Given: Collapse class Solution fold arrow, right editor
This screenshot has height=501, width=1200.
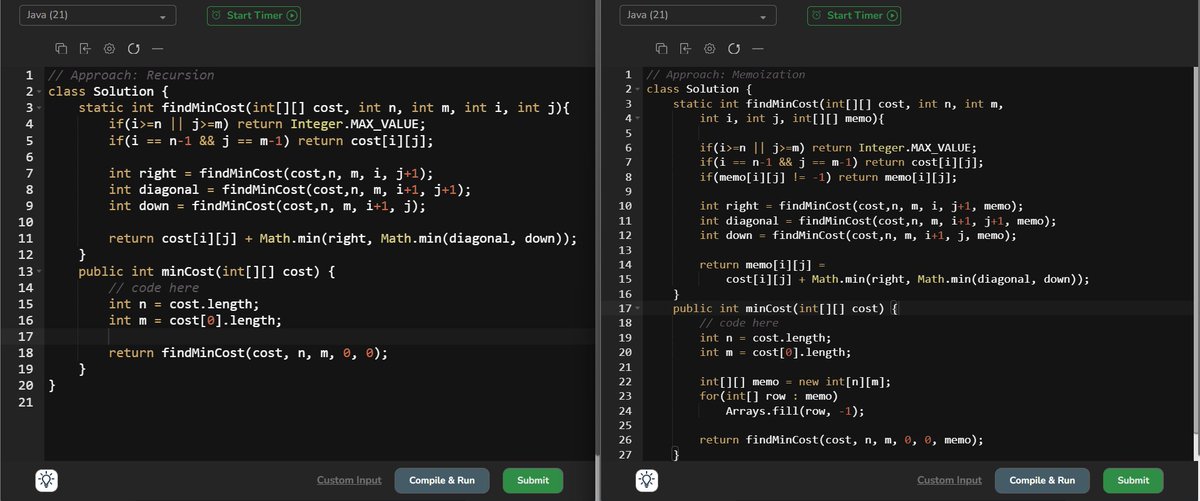Looking at the screenshot, I should pos(638,89).
